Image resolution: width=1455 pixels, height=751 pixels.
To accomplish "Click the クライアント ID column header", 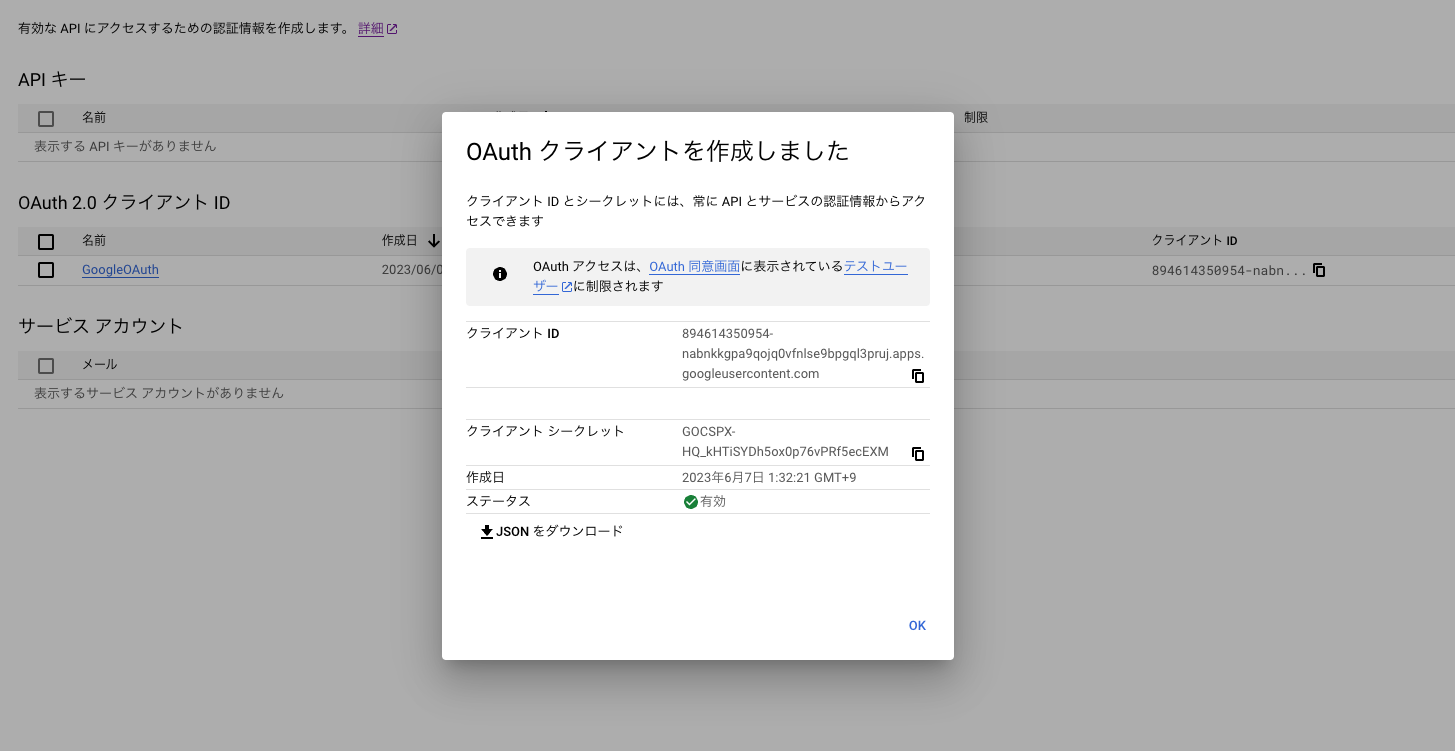I will coord(1195,241).
